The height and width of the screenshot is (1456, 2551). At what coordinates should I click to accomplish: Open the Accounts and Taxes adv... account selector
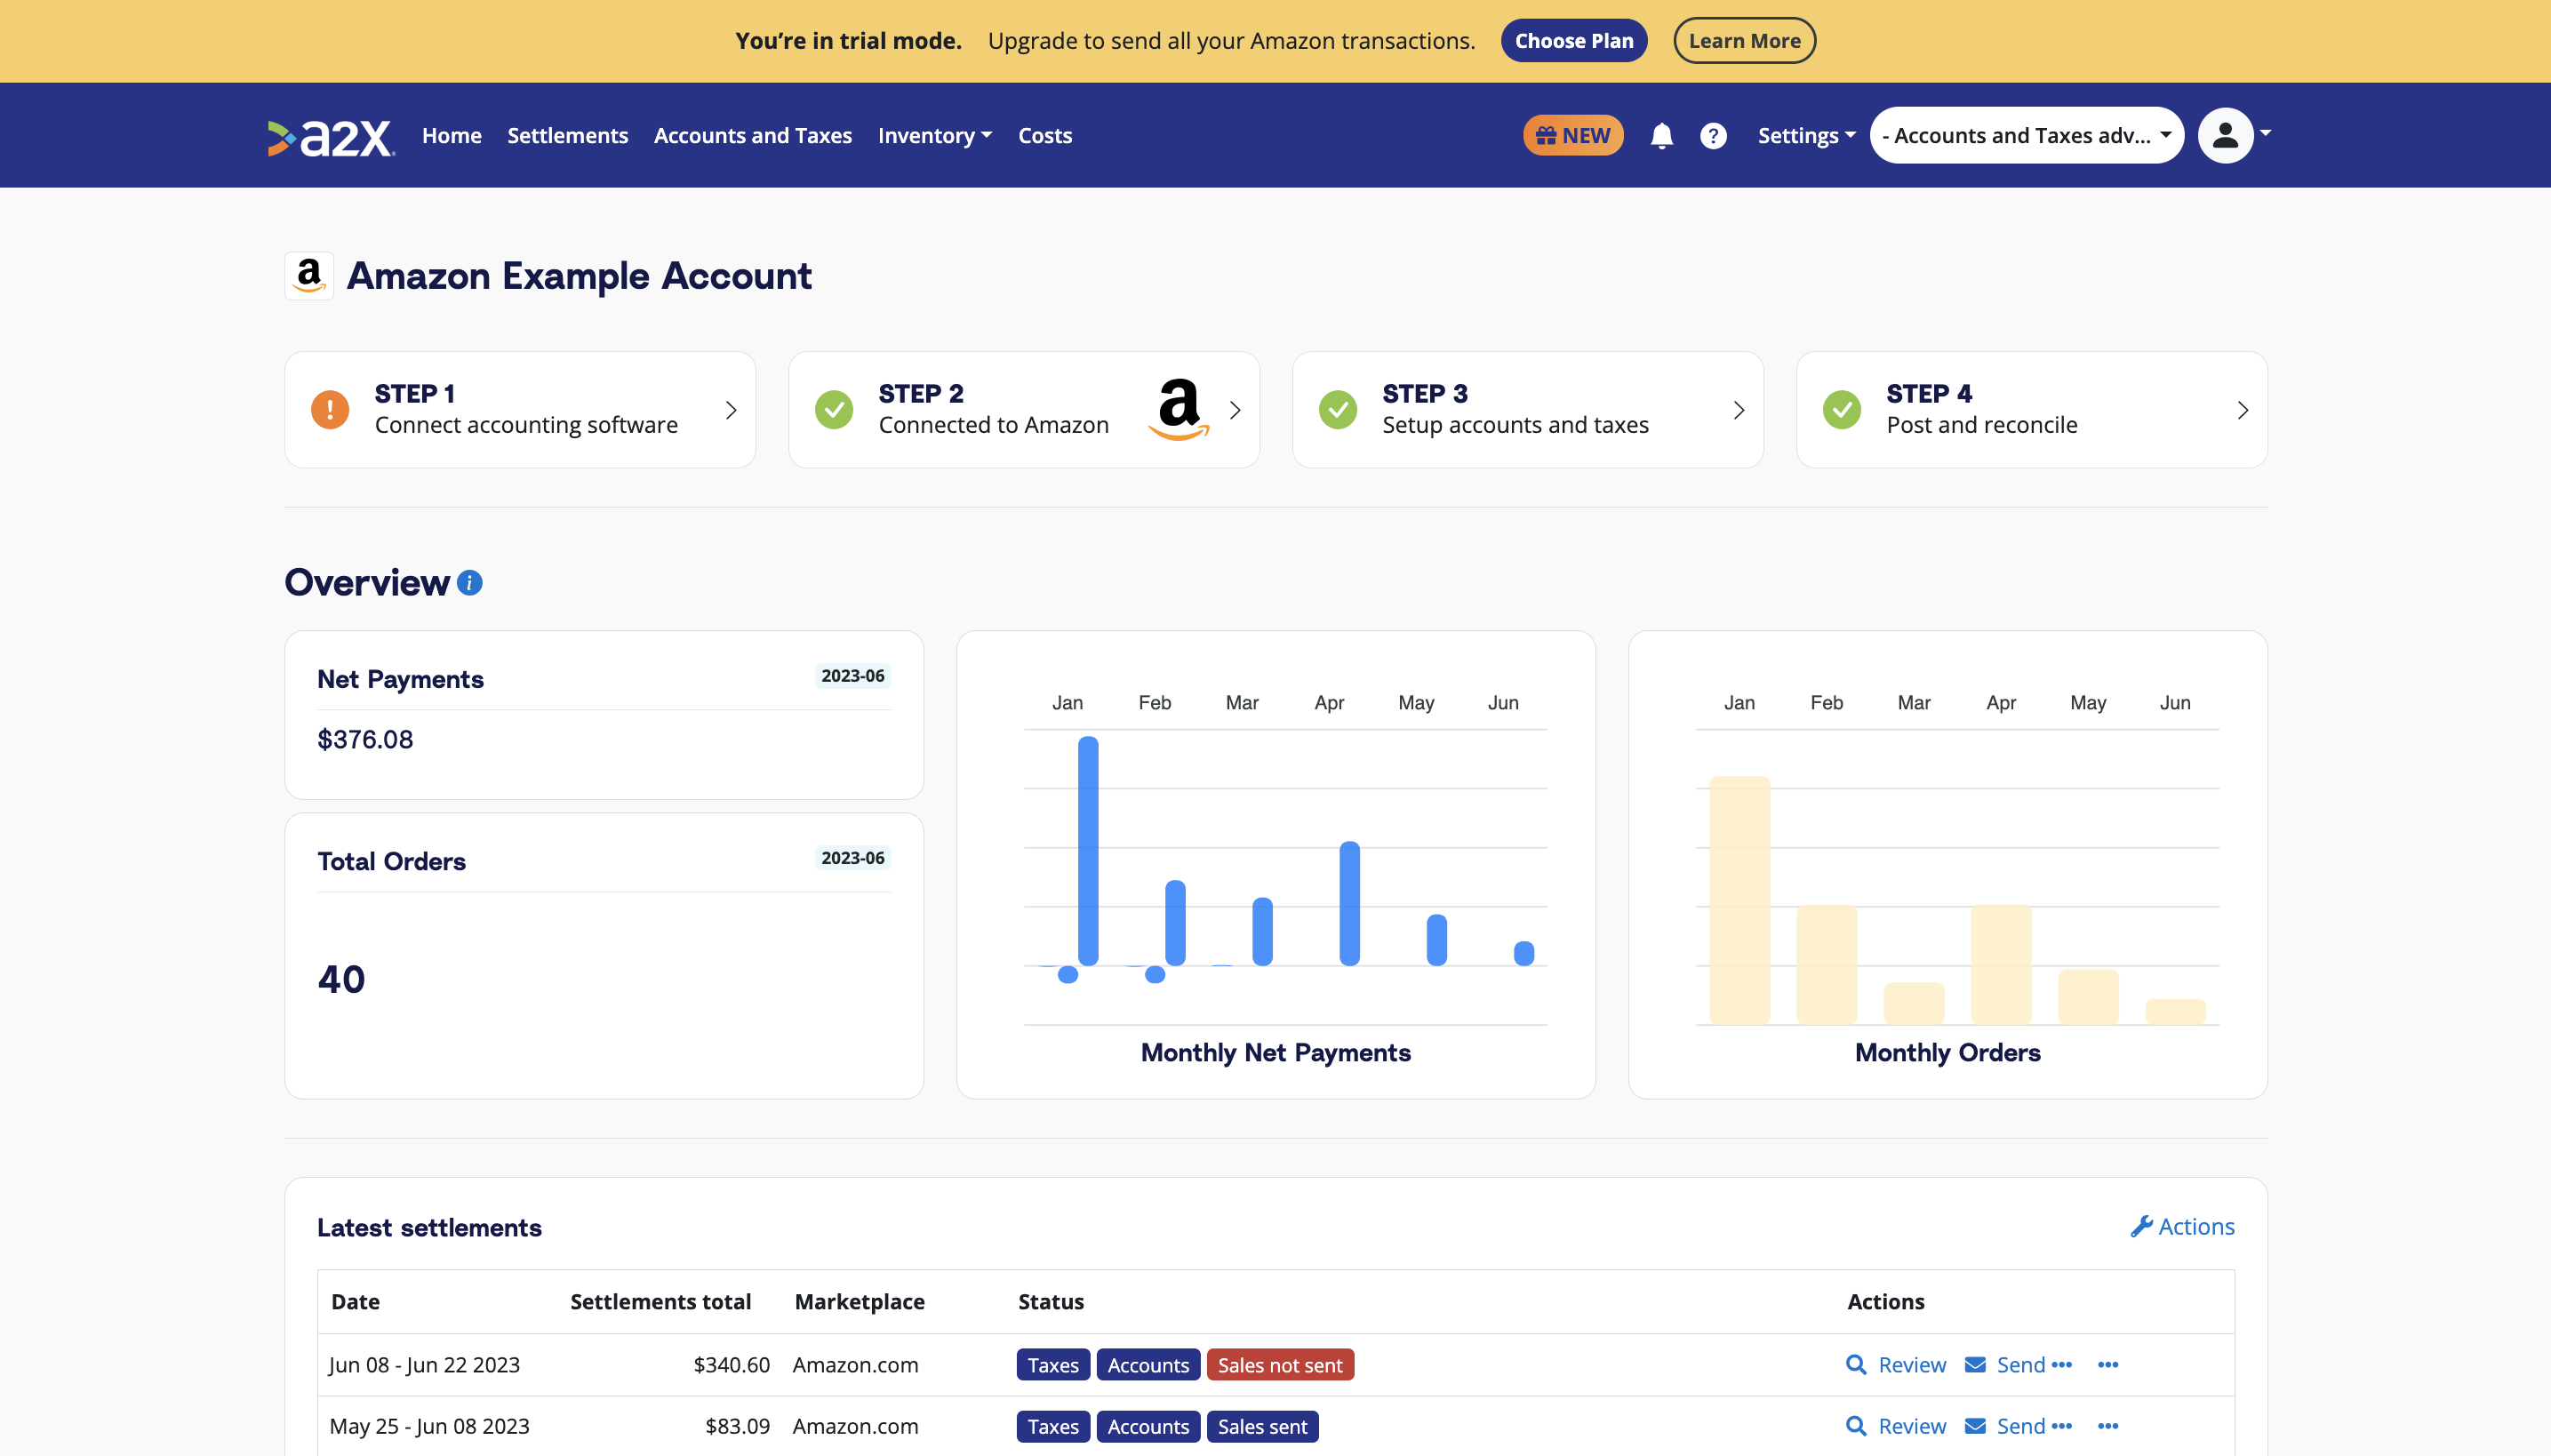click(x=2027, y=135)
